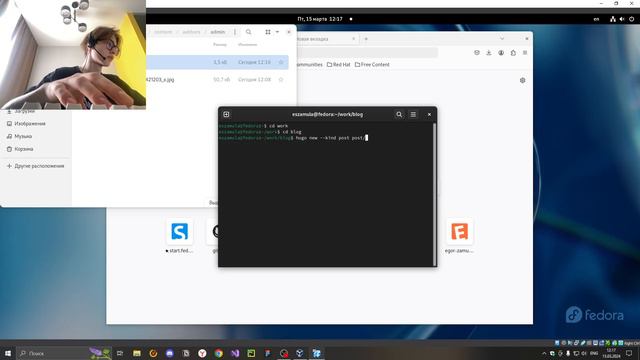Expand the browser tab list chevron
The height and width of the screenshot is (360, 640).
[x=502, y=39]
